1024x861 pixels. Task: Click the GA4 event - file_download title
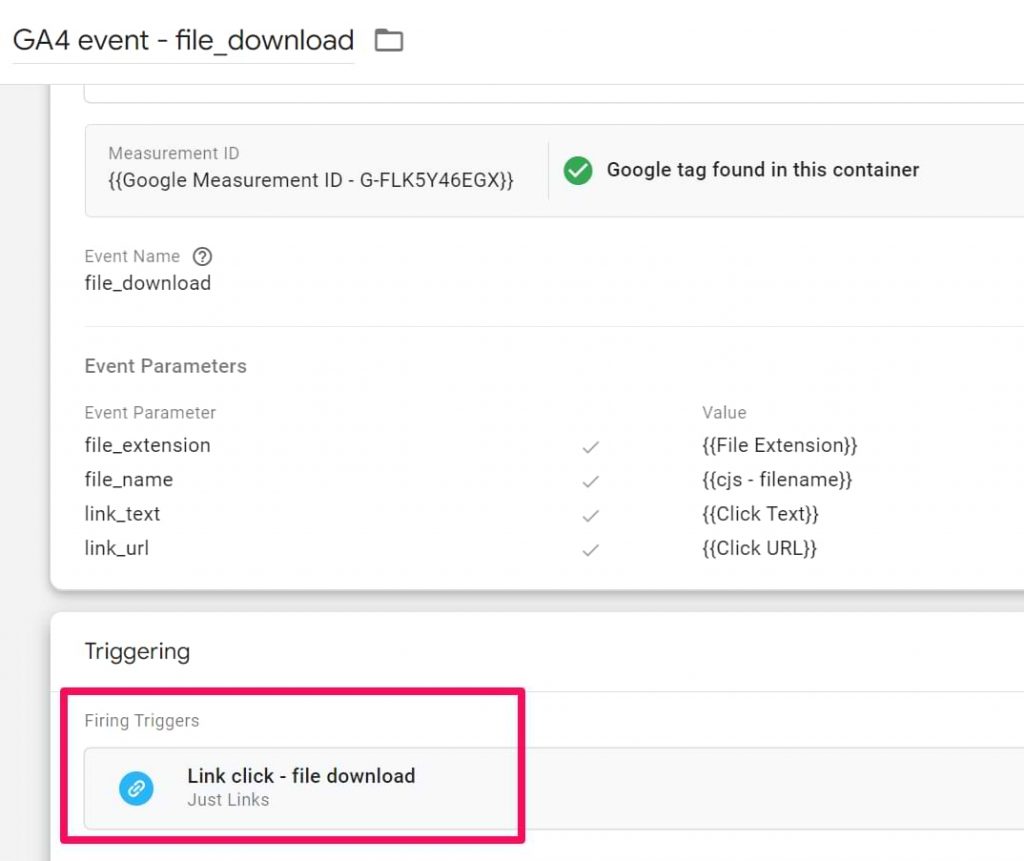(x=183, y=40)
